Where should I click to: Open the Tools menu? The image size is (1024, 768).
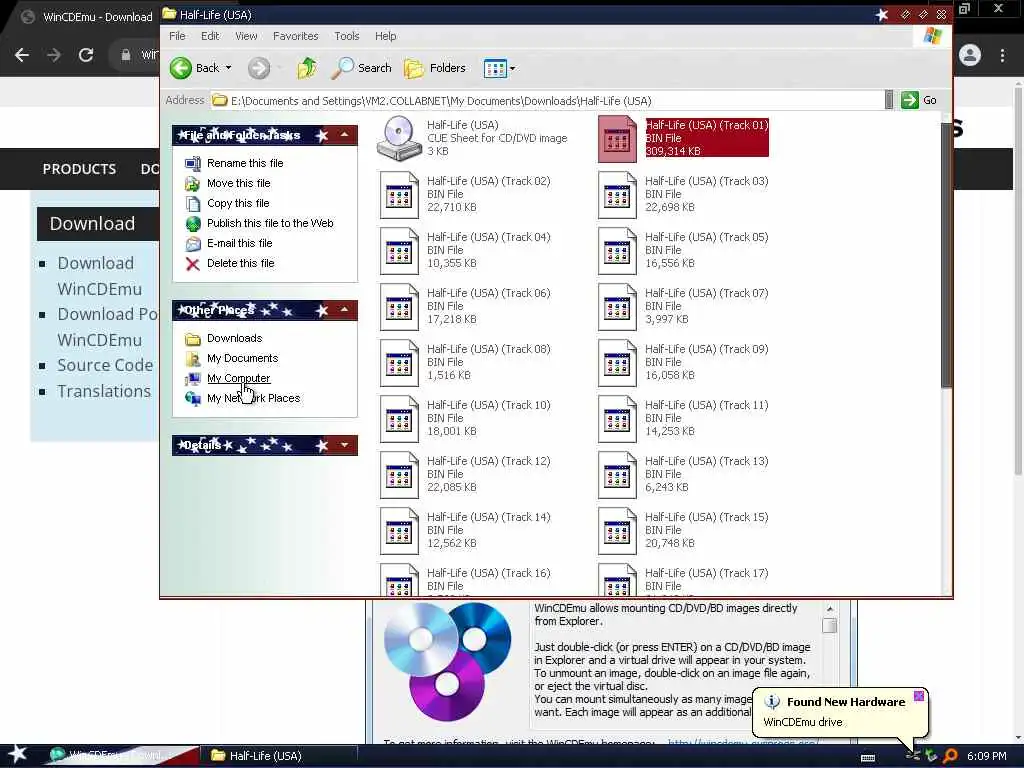(347, 36)
